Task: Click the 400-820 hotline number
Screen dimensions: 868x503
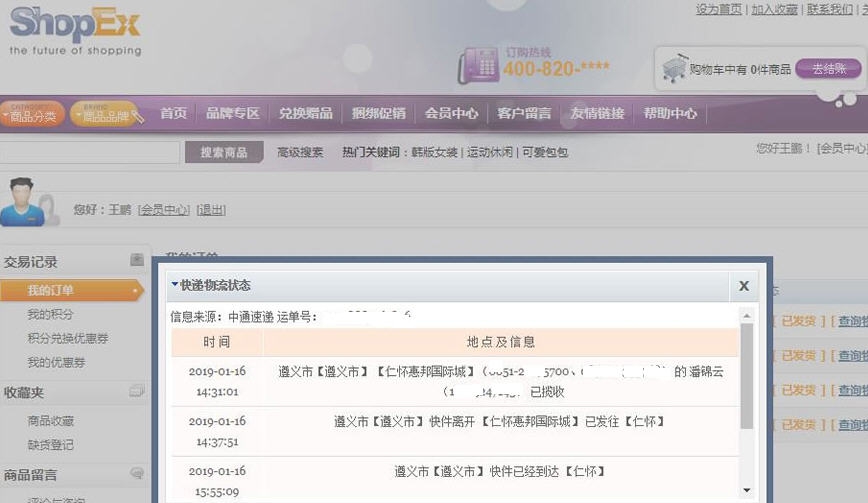Action: 556,69
